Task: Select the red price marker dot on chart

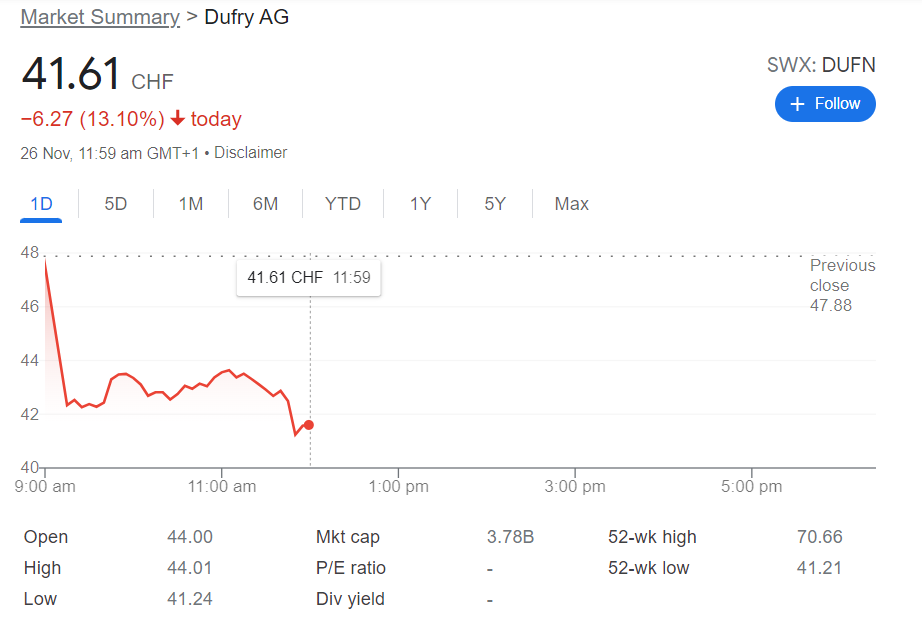Action: click(x=310, y=424)
